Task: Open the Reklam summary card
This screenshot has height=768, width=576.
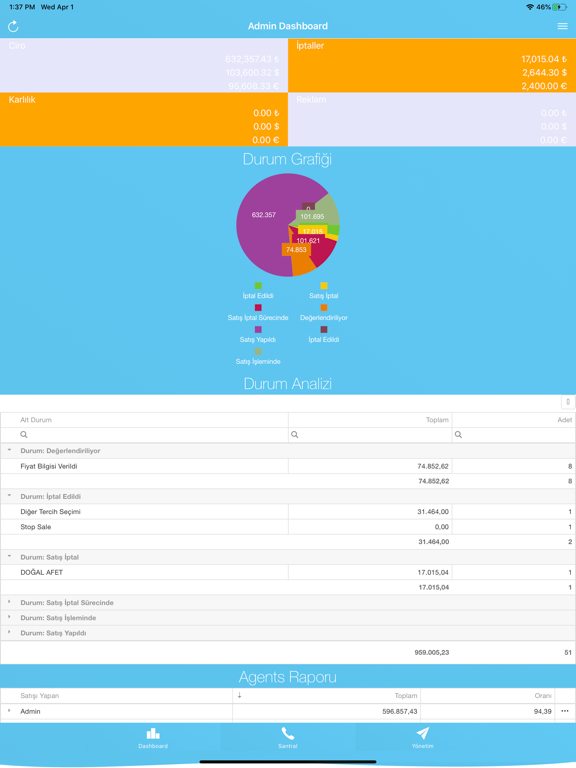Action: click(x=432, y=119)
